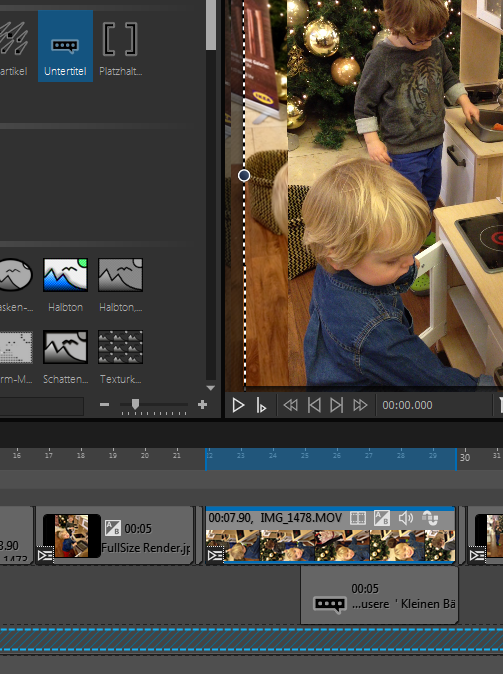Jump to the next item
This screenshot has height=674, width=503.
(336, 405)
